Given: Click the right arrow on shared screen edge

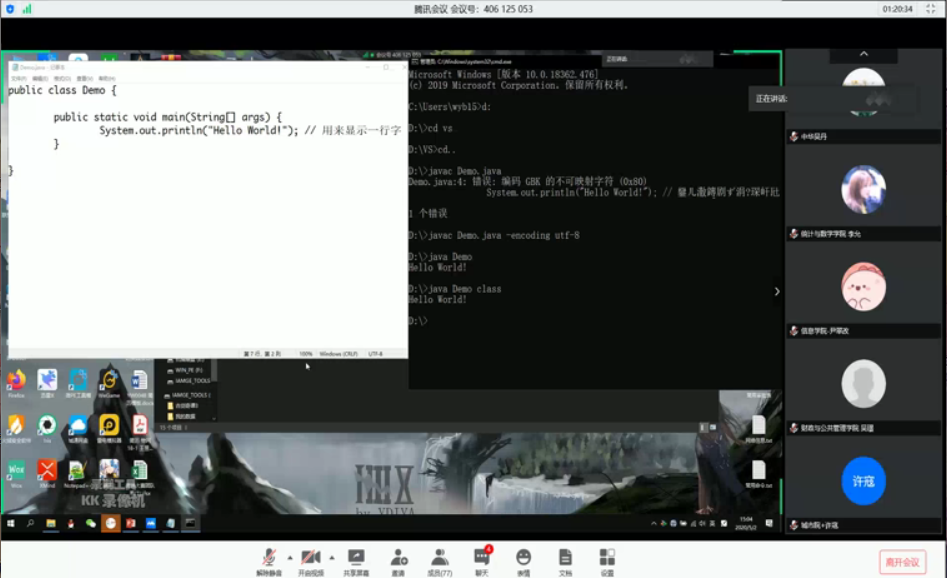Looking at the screenshot, I should coord(776,292).
